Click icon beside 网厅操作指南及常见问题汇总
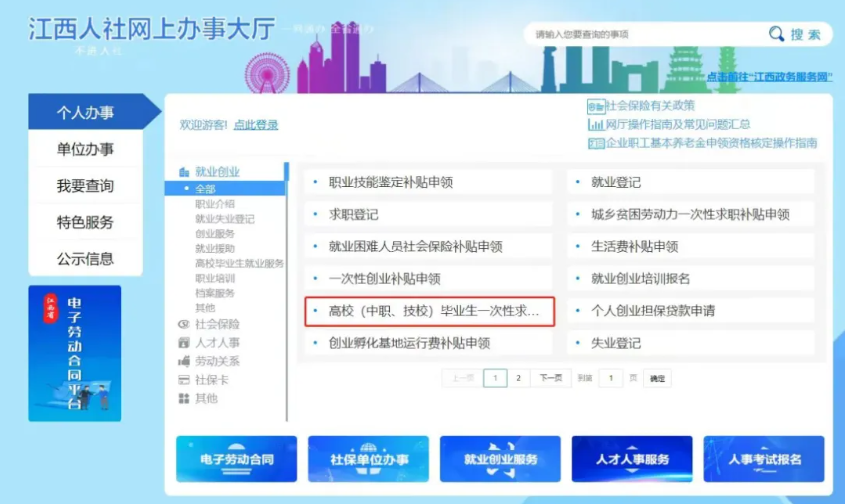 (x=595, y=124)
